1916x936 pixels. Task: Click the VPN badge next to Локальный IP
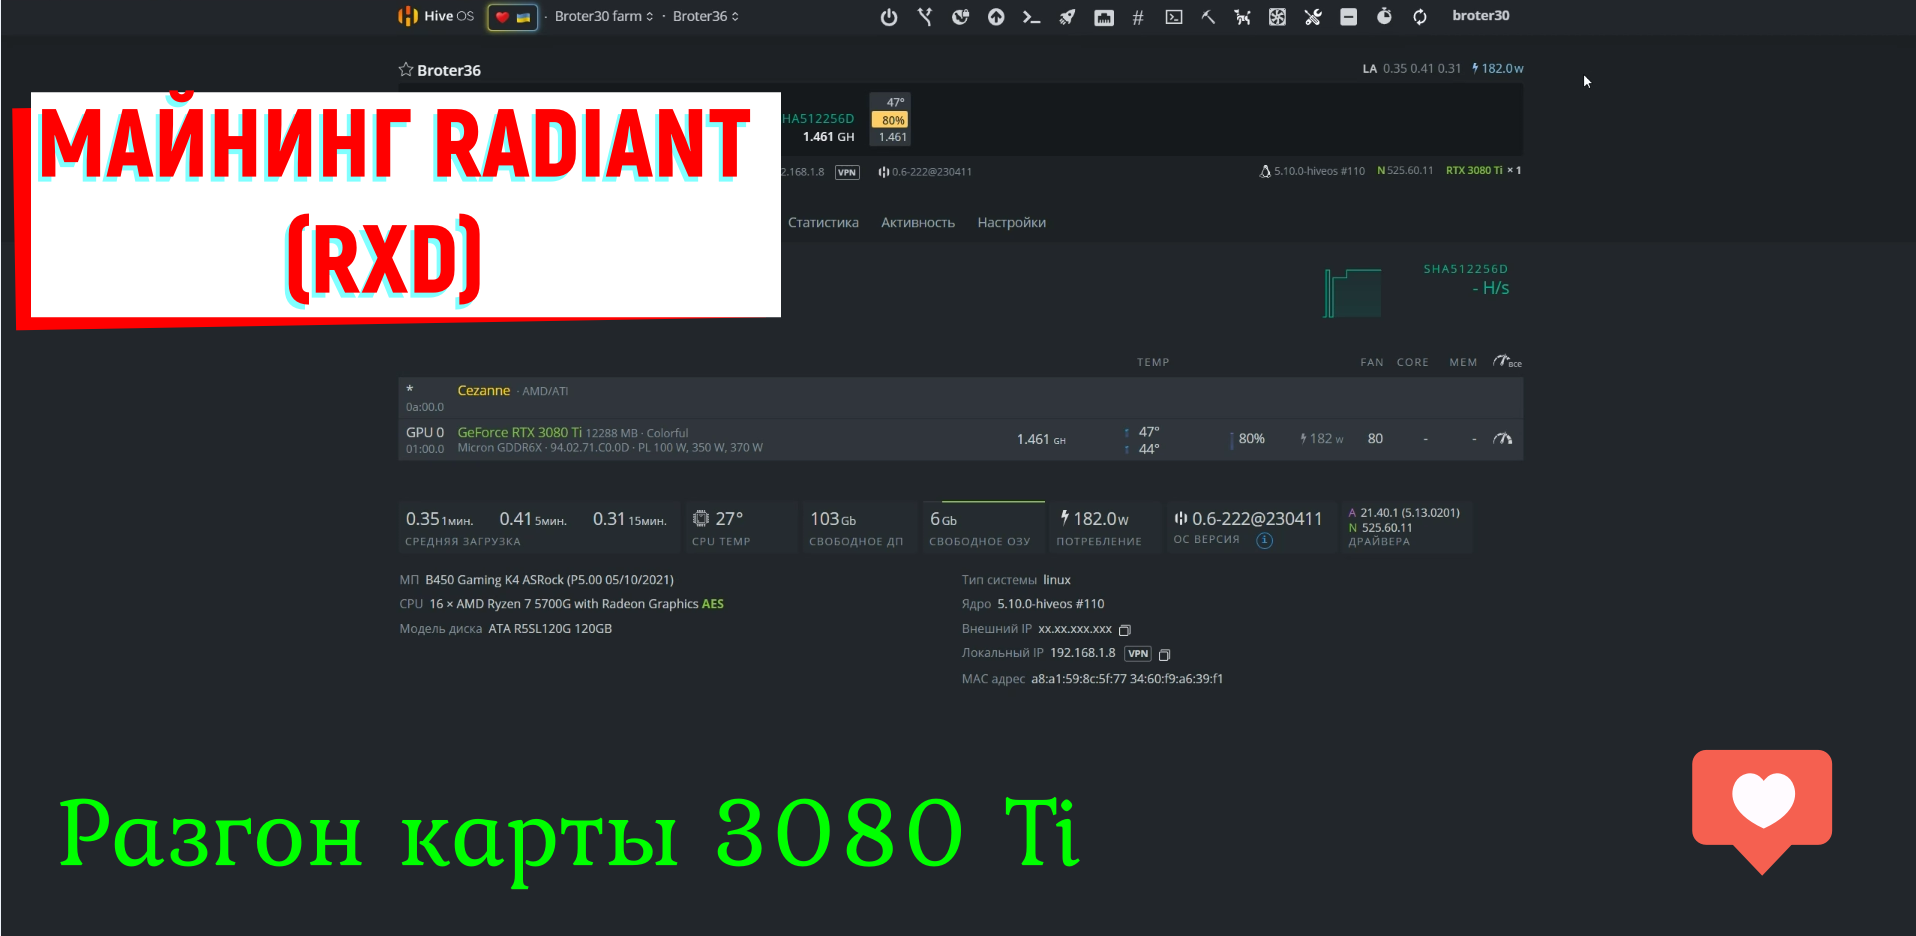(1138, 654)
